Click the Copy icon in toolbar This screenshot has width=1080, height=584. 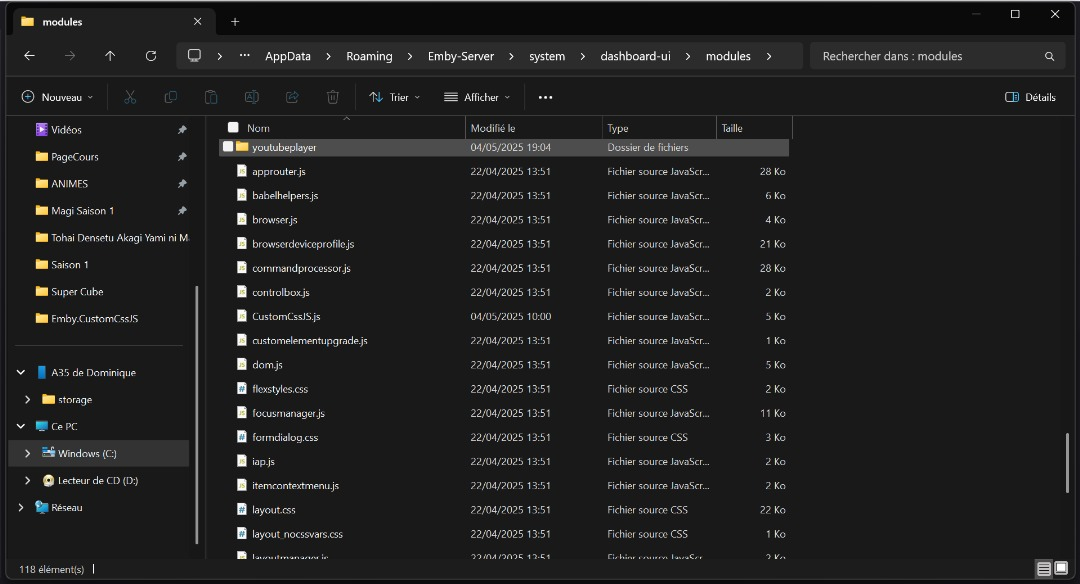[x=170, y=97]
